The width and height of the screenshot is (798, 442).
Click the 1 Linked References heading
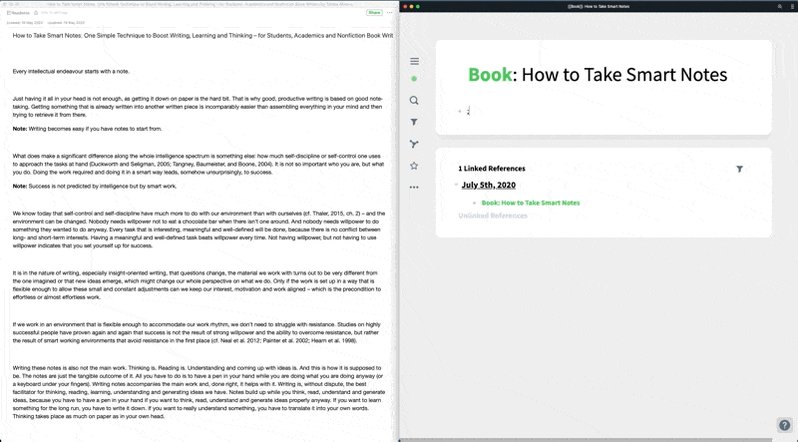(x=492, y=169)
